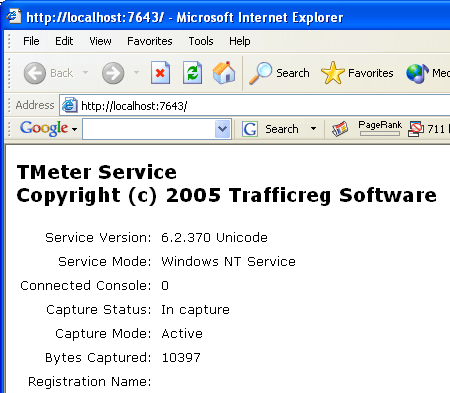Click the Active capture mode value
The height and width of the screenshot is (393, 450).
(182, 334)
